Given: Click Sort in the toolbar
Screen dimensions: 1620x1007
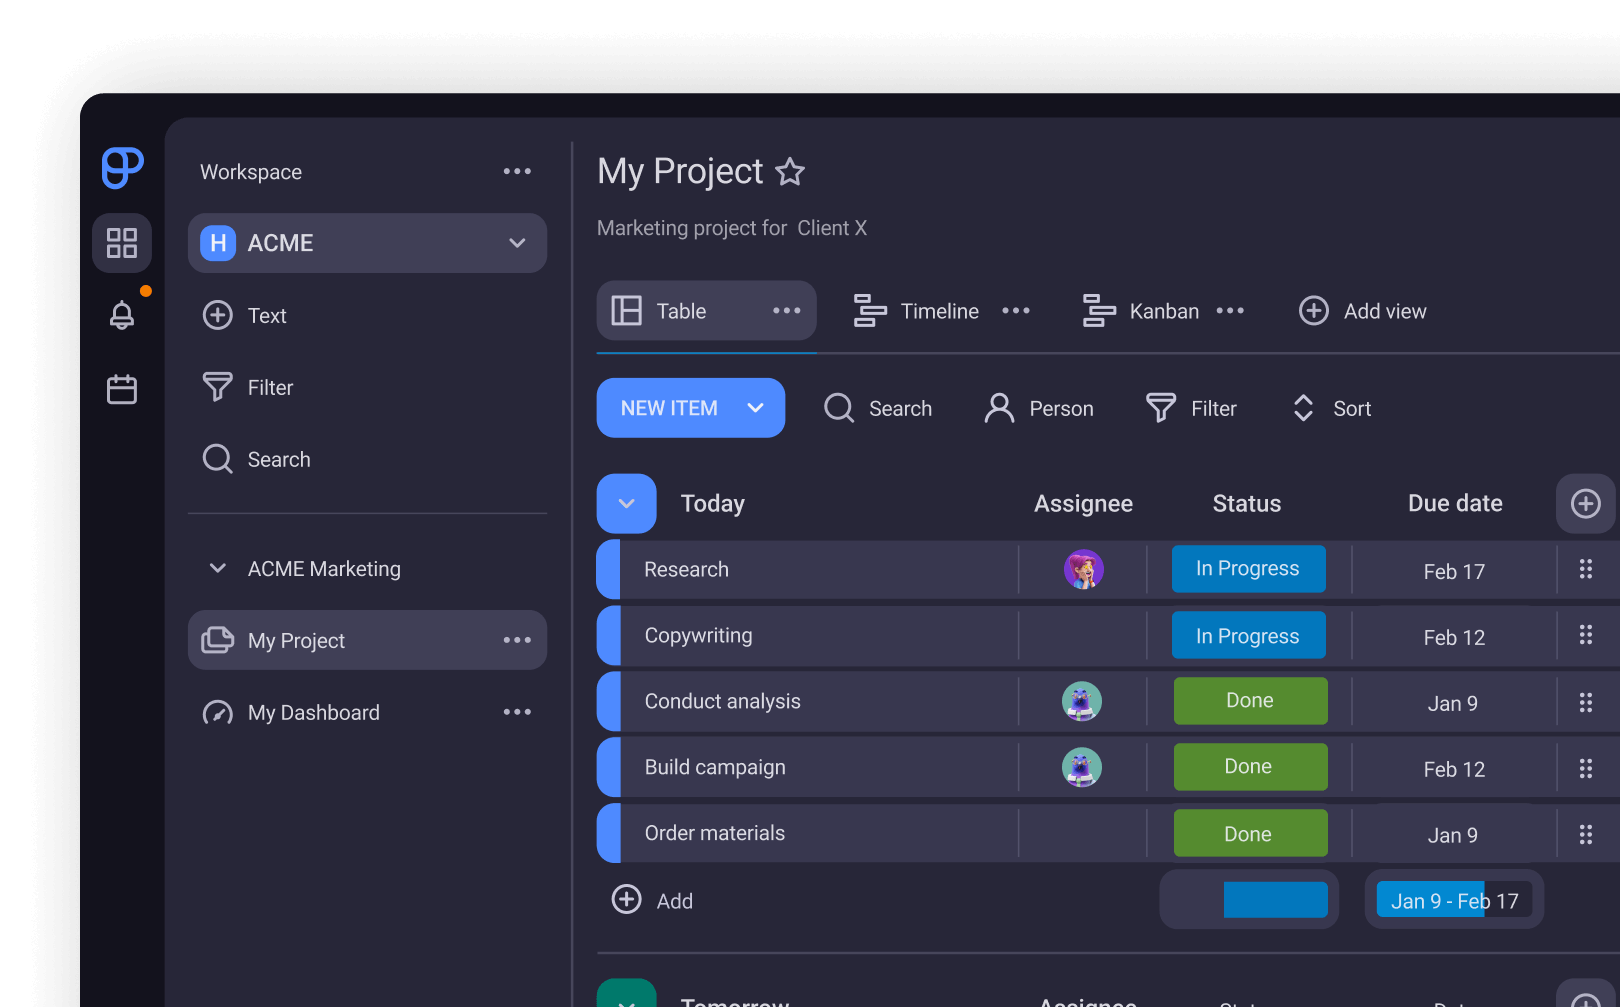Looking at the screenshot, I should pyautogui.click(x=1332, y=408).
